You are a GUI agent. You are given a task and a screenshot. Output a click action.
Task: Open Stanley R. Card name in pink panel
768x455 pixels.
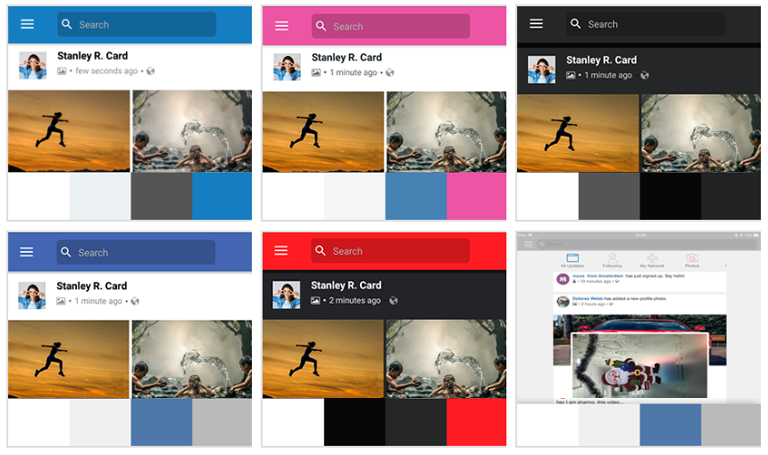(347, 57)
